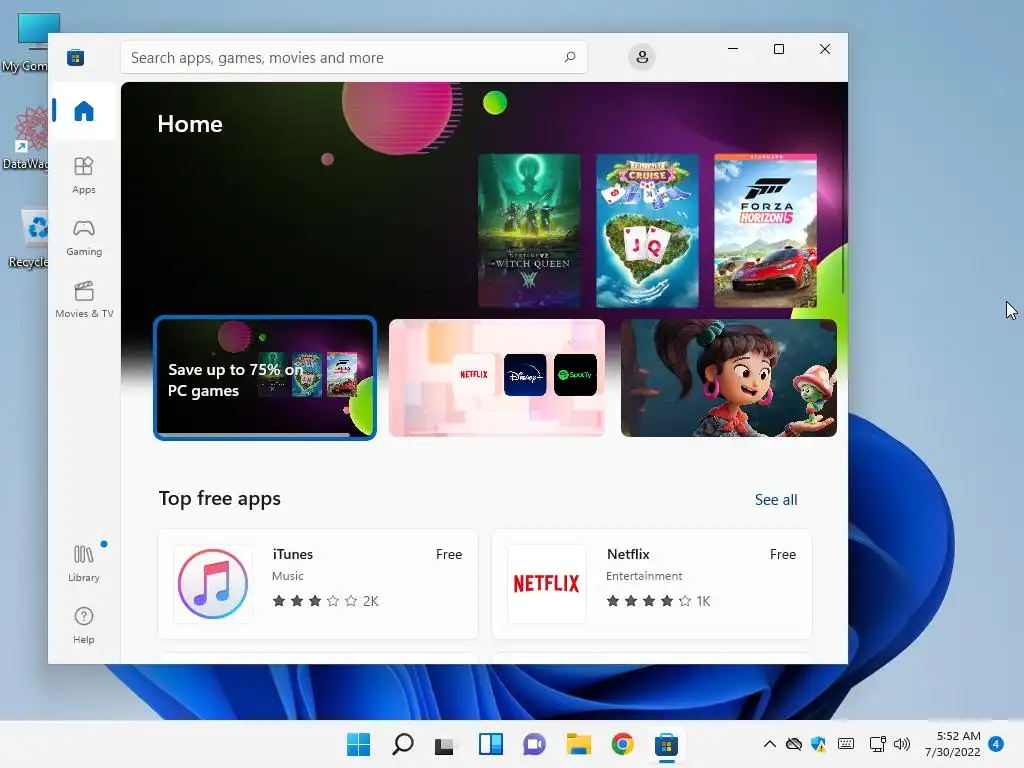This screenshot has height=768, width=1024.
Task: Click the search apps, games, movies field
Action: coord(353,57)
